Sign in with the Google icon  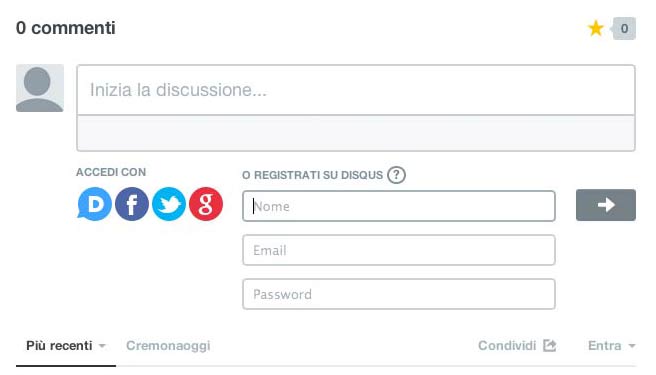coord(205,204)
